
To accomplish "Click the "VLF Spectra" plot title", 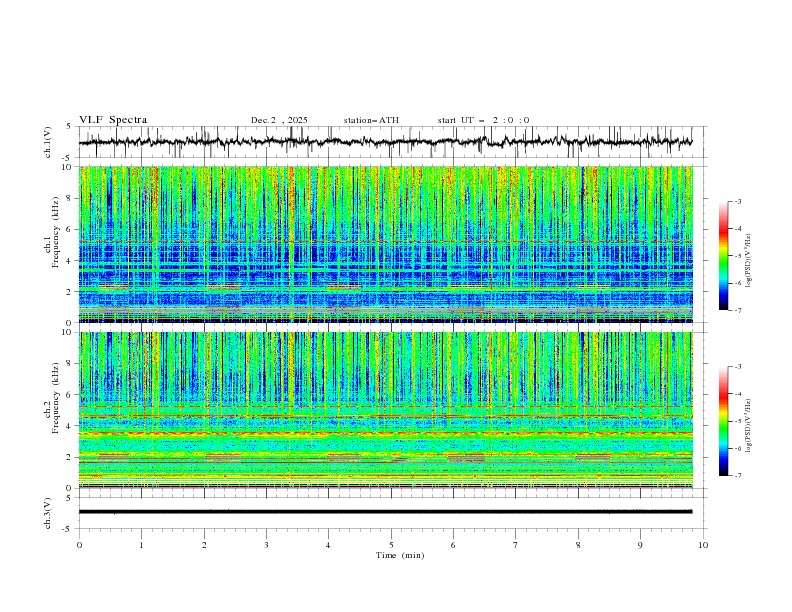I will point(113,120).
